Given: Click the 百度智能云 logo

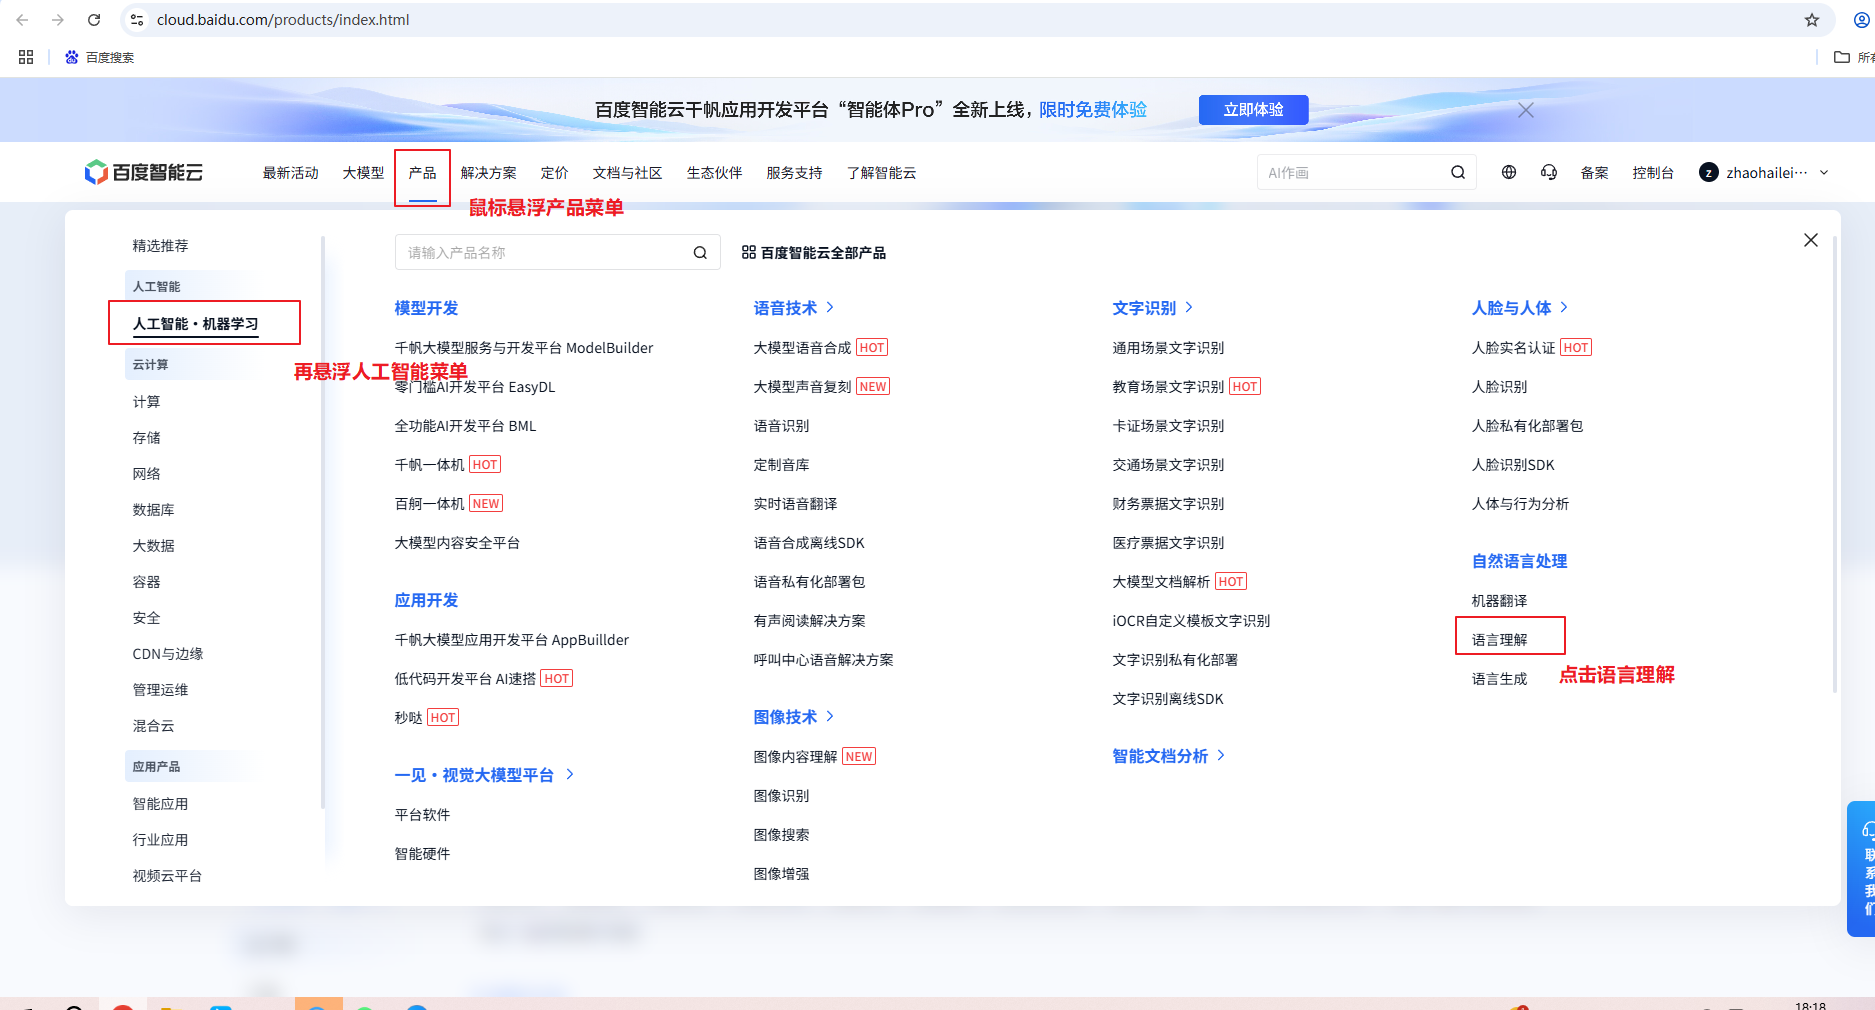Looking at the screenshot, I should point(144,172).
